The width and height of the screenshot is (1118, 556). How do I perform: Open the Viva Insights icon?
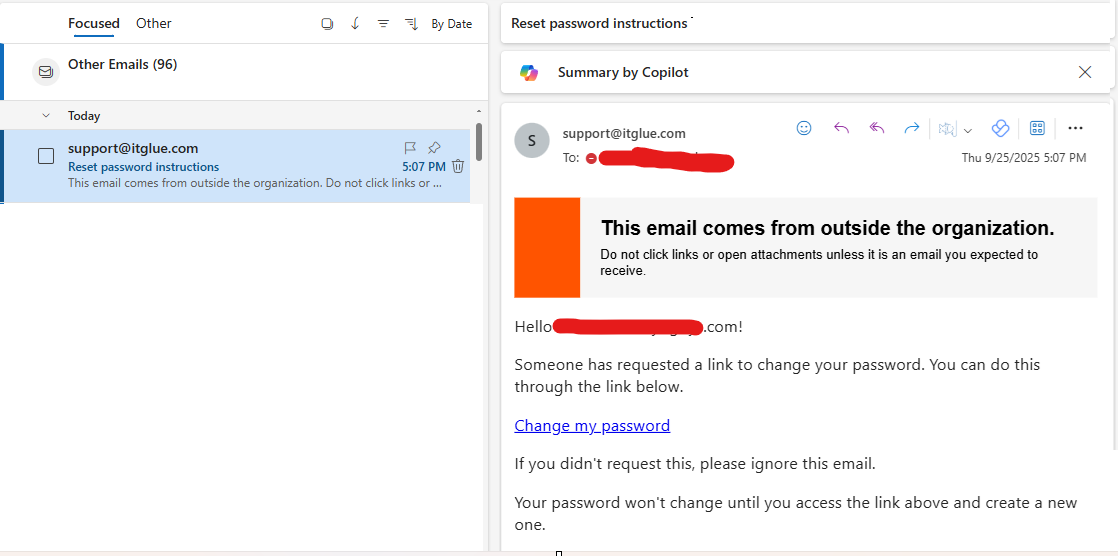click(999, 128)
